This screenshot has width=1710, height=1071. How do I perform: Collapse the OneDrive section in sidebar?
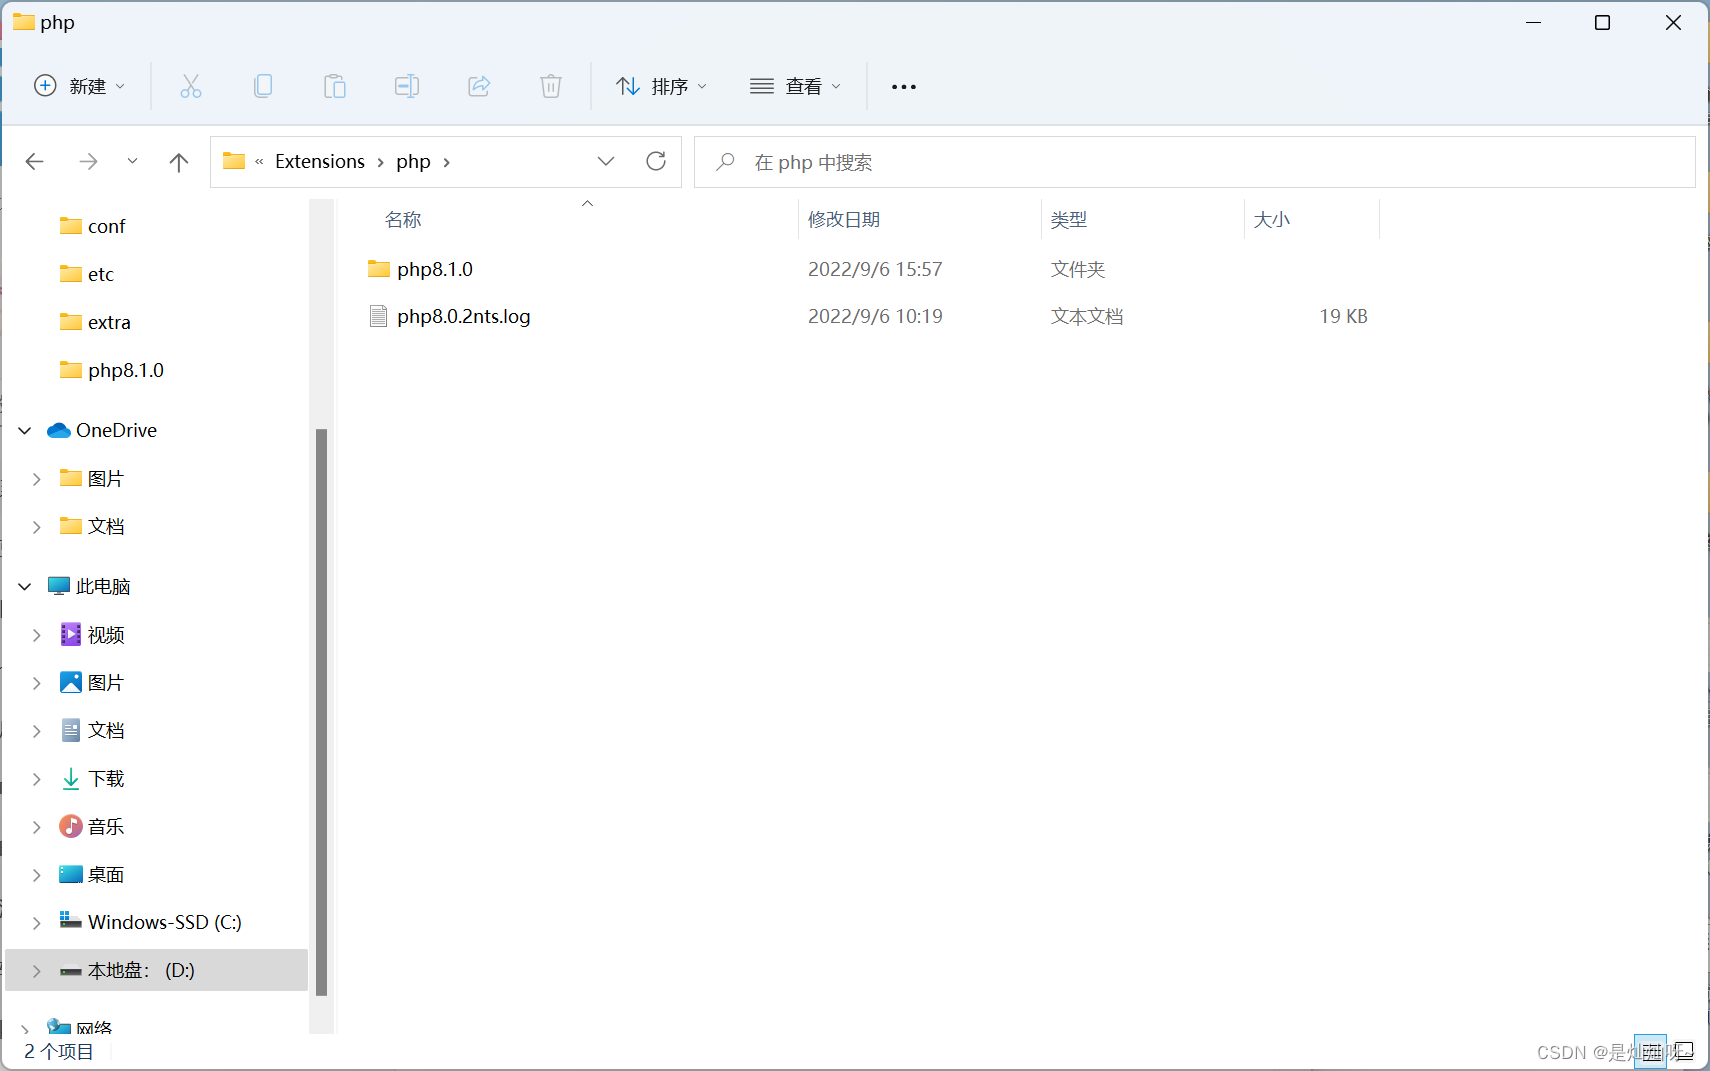(x=23, y=430)
